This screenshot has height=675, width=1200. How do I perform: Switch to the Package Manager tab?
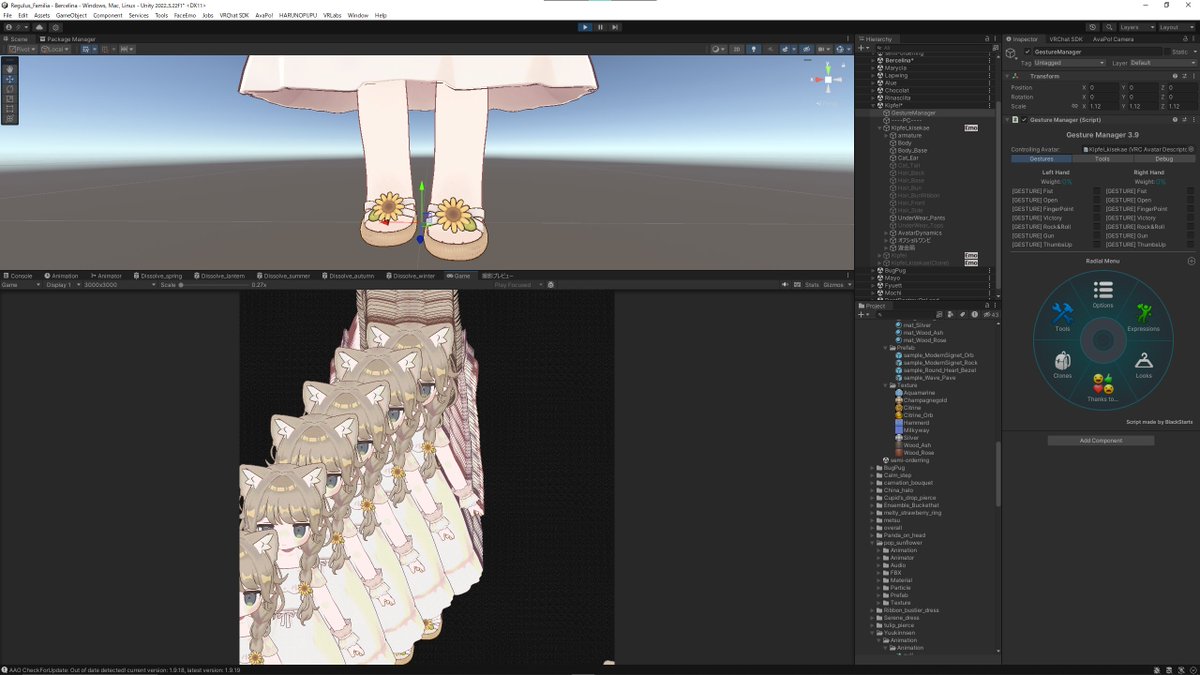[x=68, y=39]
